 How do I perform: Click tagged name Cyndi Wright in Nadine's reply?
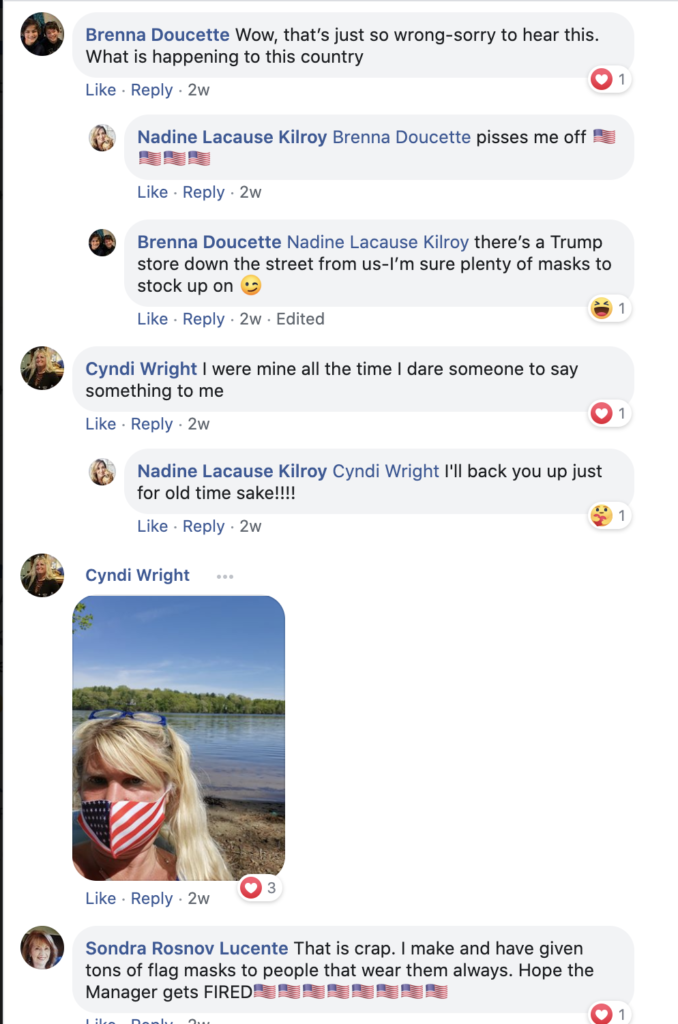coord(385,471)
